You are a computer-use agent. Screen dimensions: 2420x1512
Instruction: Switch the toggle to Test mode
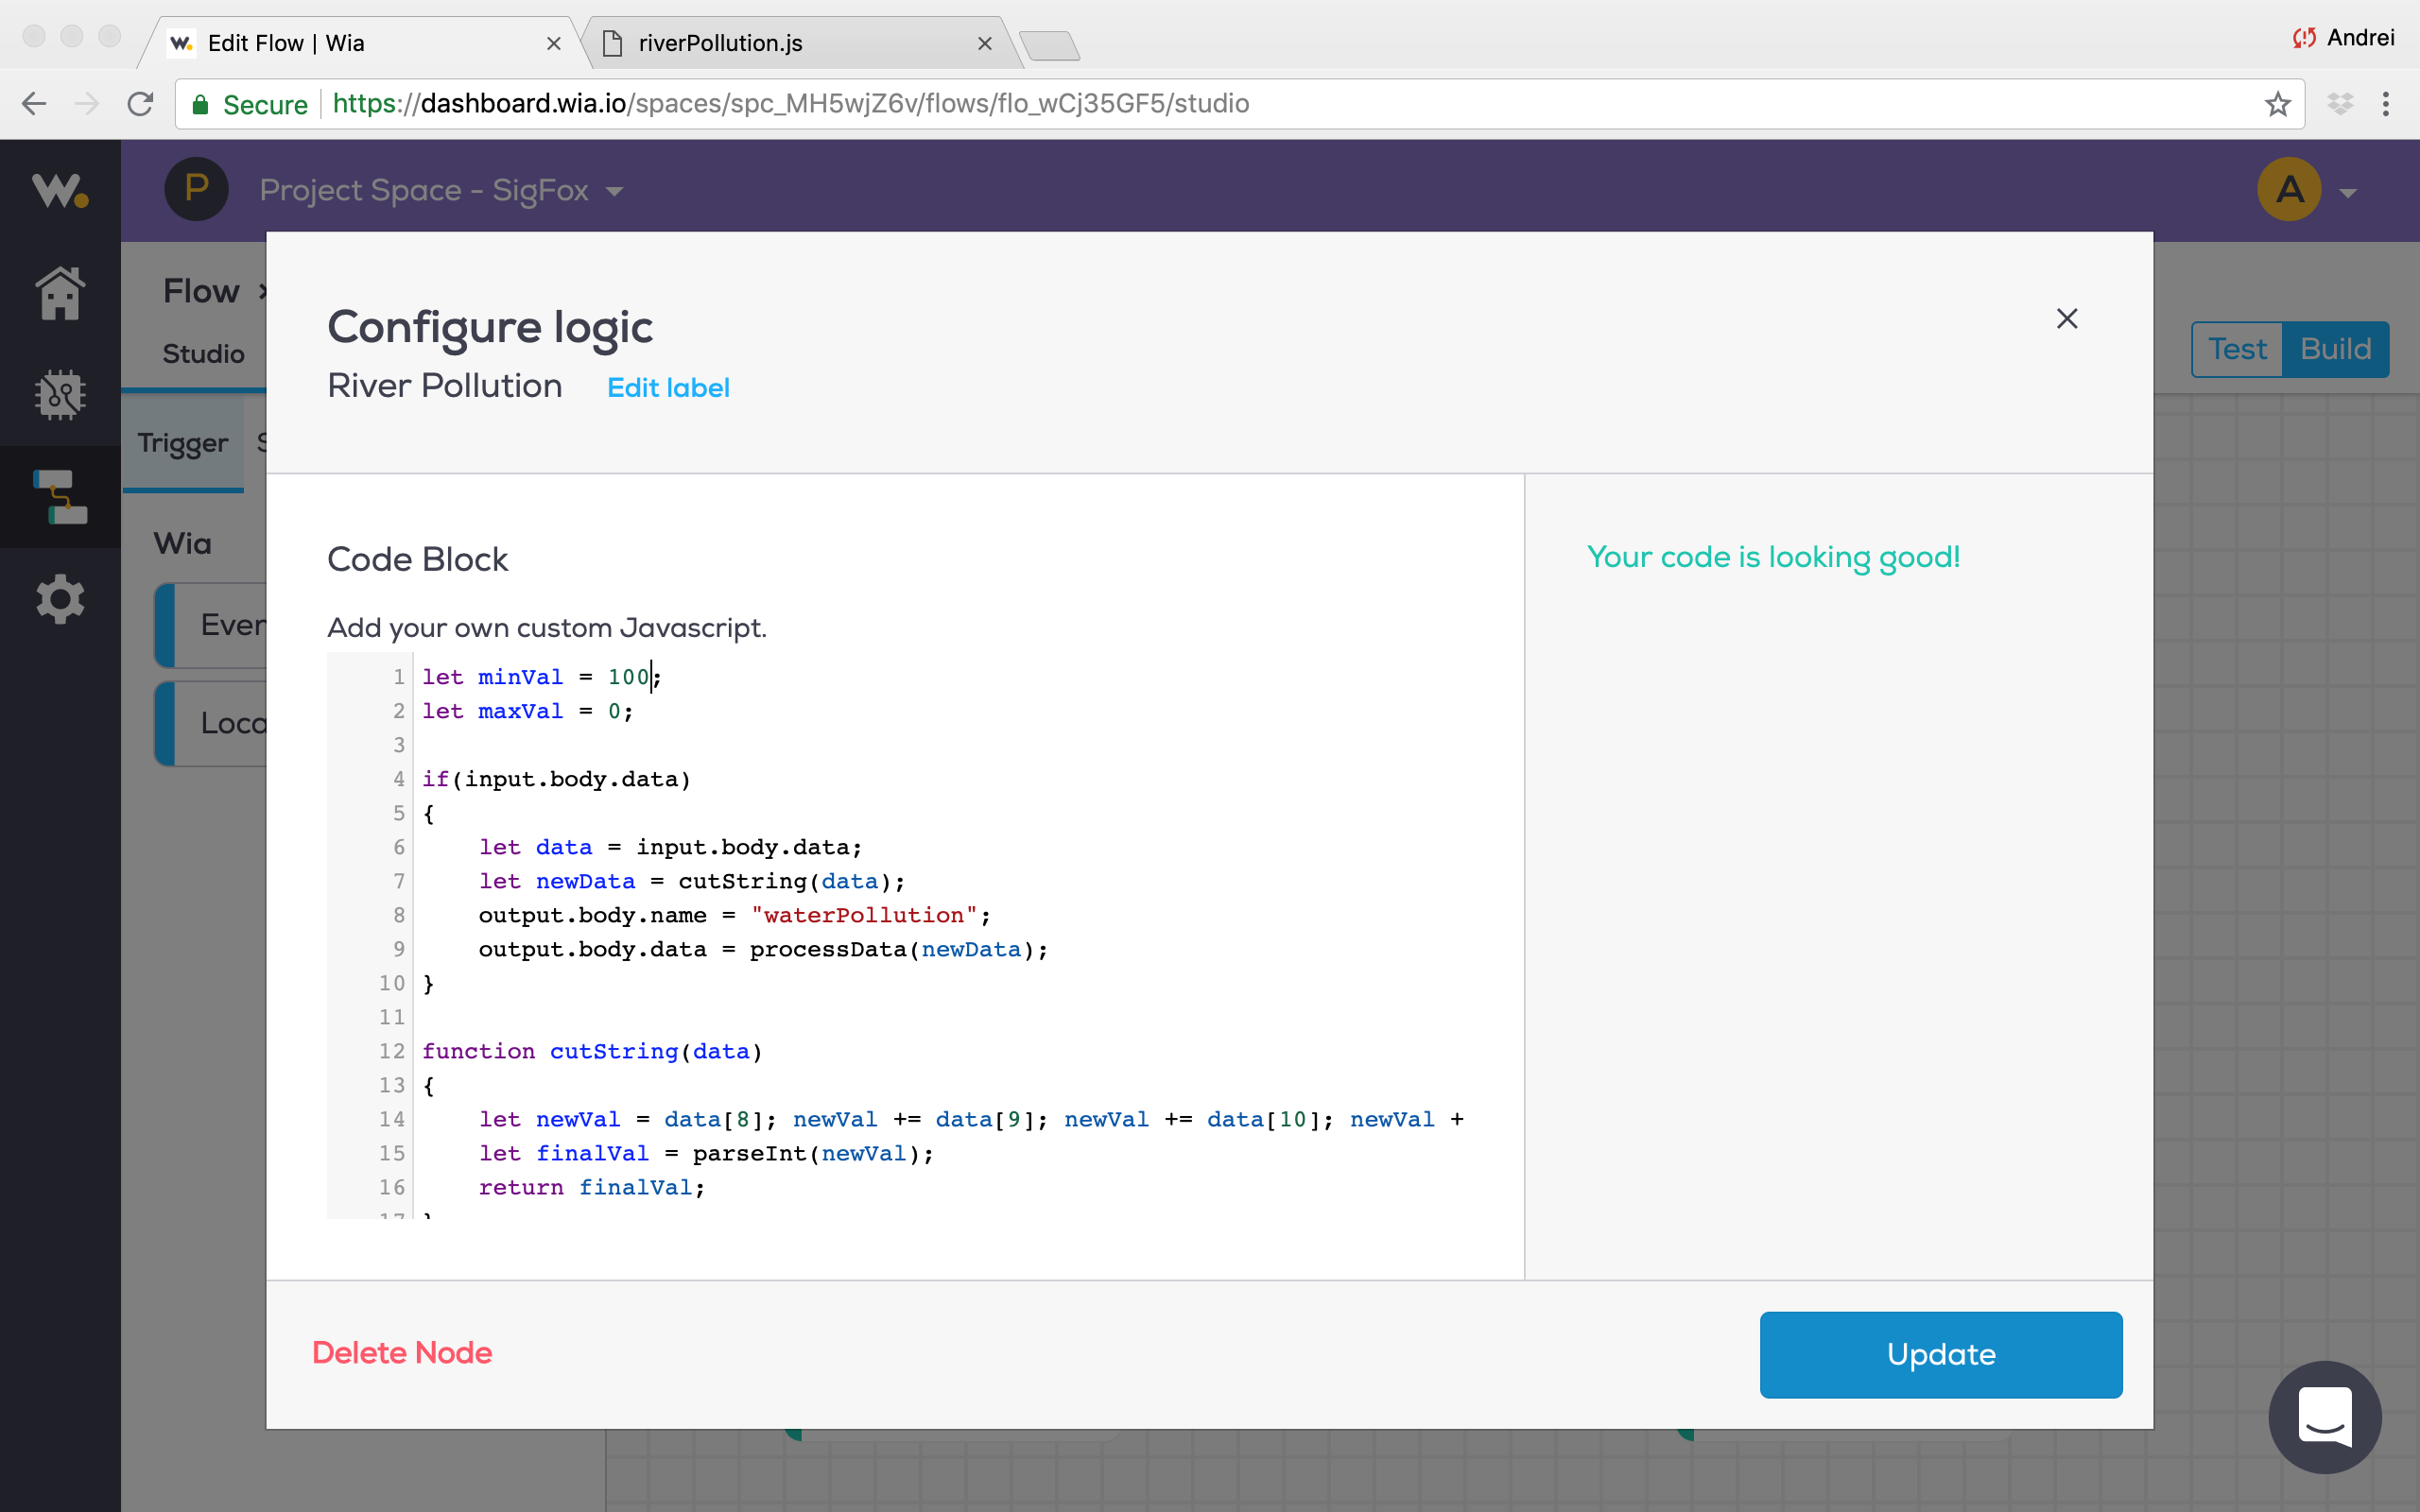click(x=2237, y=349)
